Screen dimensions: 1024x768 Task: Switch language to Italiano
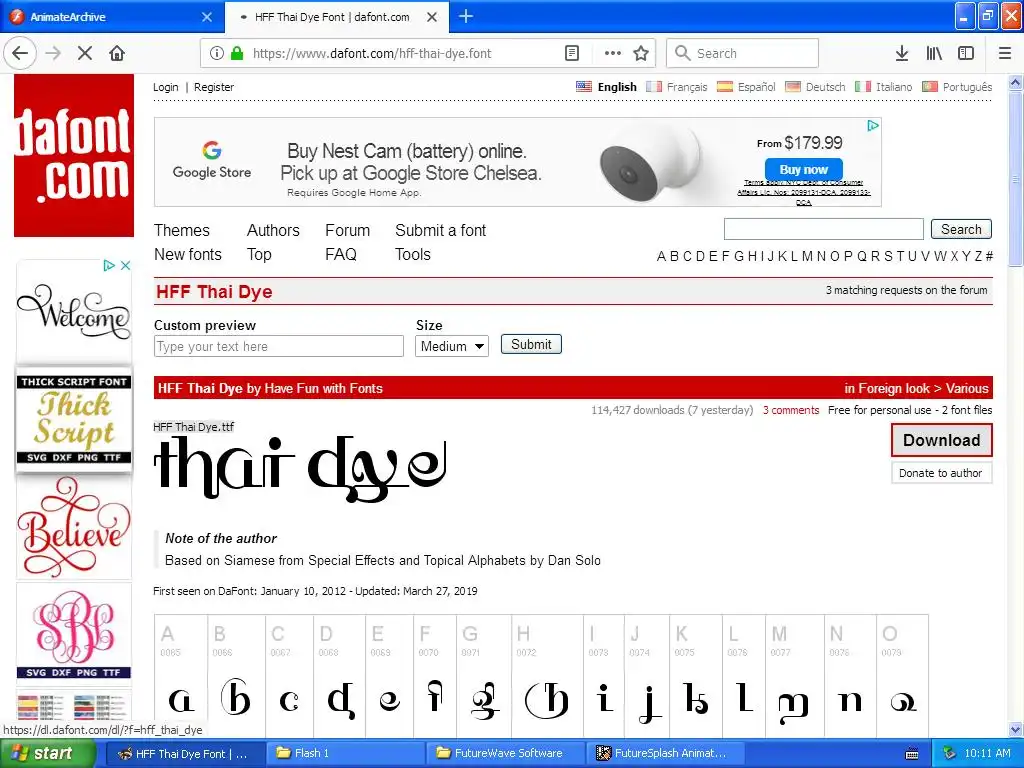pyautogui.click(x=884, y=87)
